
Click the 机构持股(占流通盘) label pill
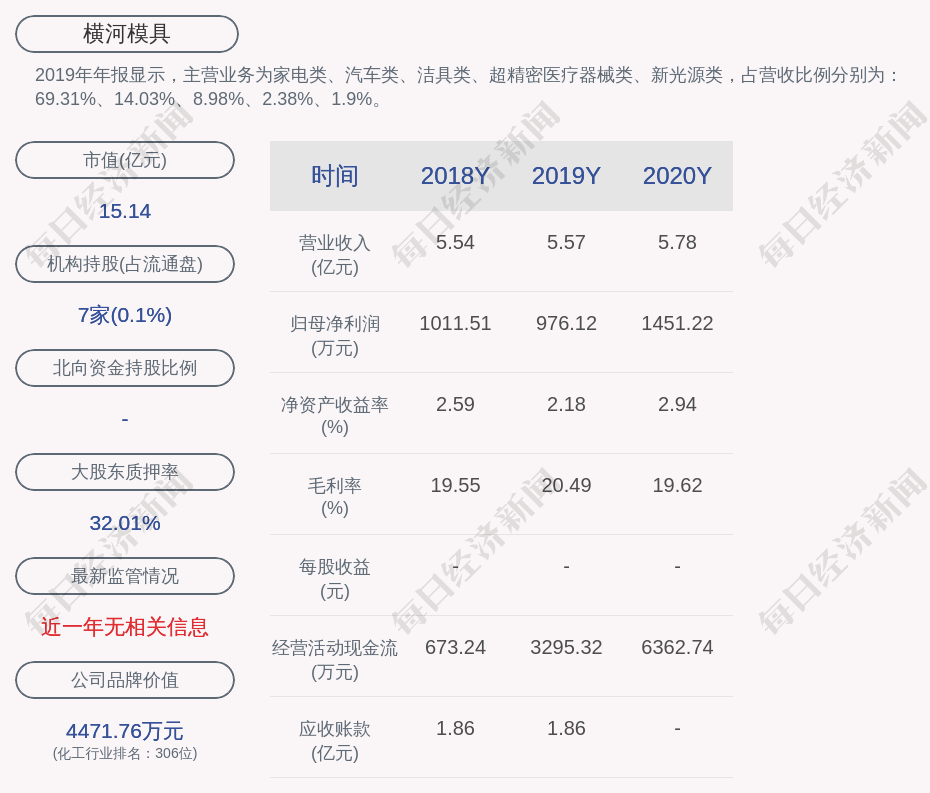(125, 264)
